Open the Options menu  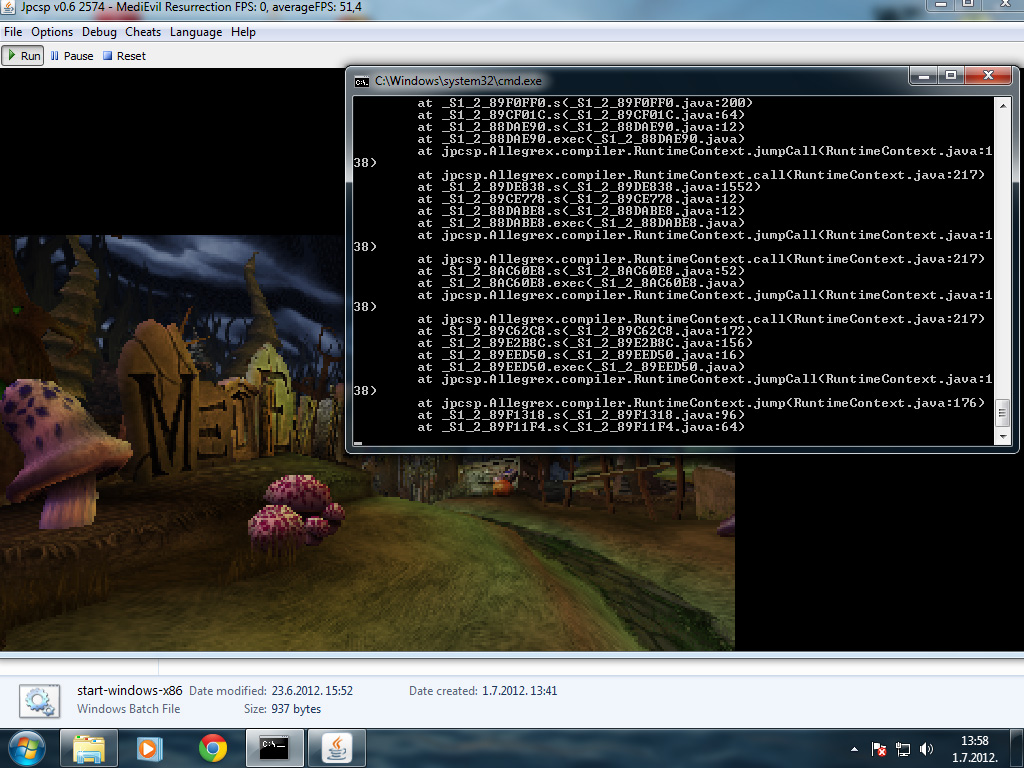pos(52,32)
